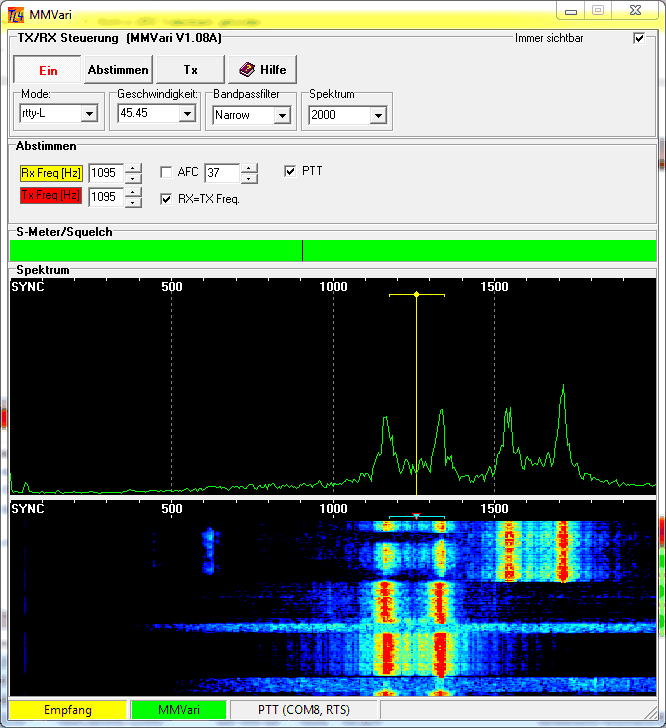This screenshot has width=666, height=728.
Task: Click the Rx Freq value field
Action: pyautogui.click(x=106, y=173)
